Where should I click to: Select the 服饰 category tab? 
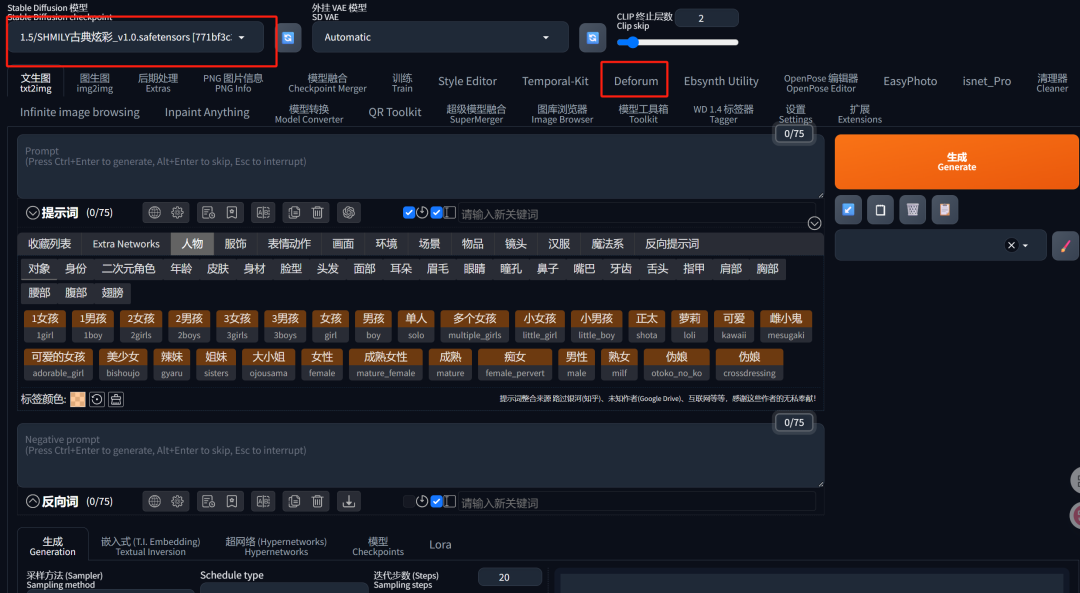point(236,244)
